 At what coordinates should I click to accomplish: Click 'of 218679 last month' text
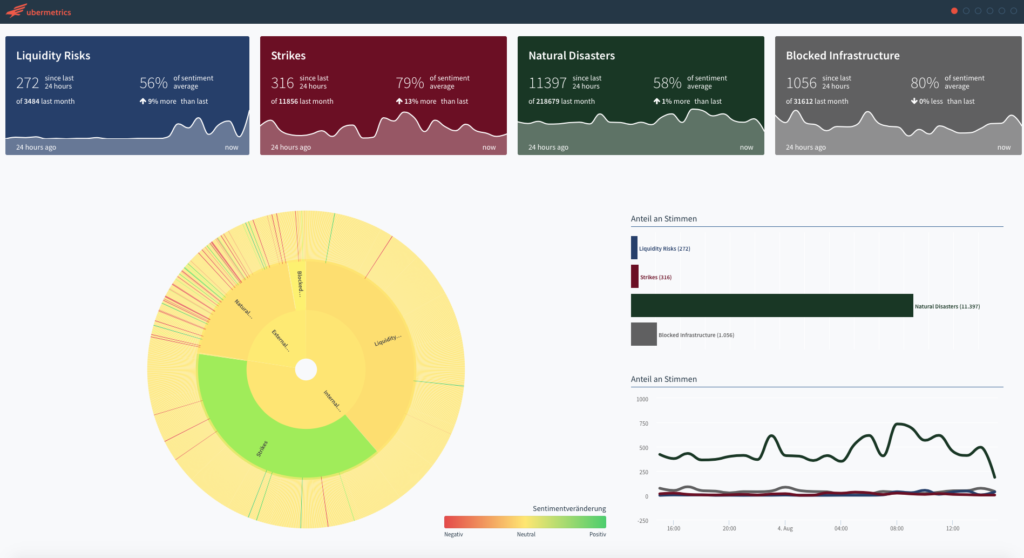pos(561,101)
